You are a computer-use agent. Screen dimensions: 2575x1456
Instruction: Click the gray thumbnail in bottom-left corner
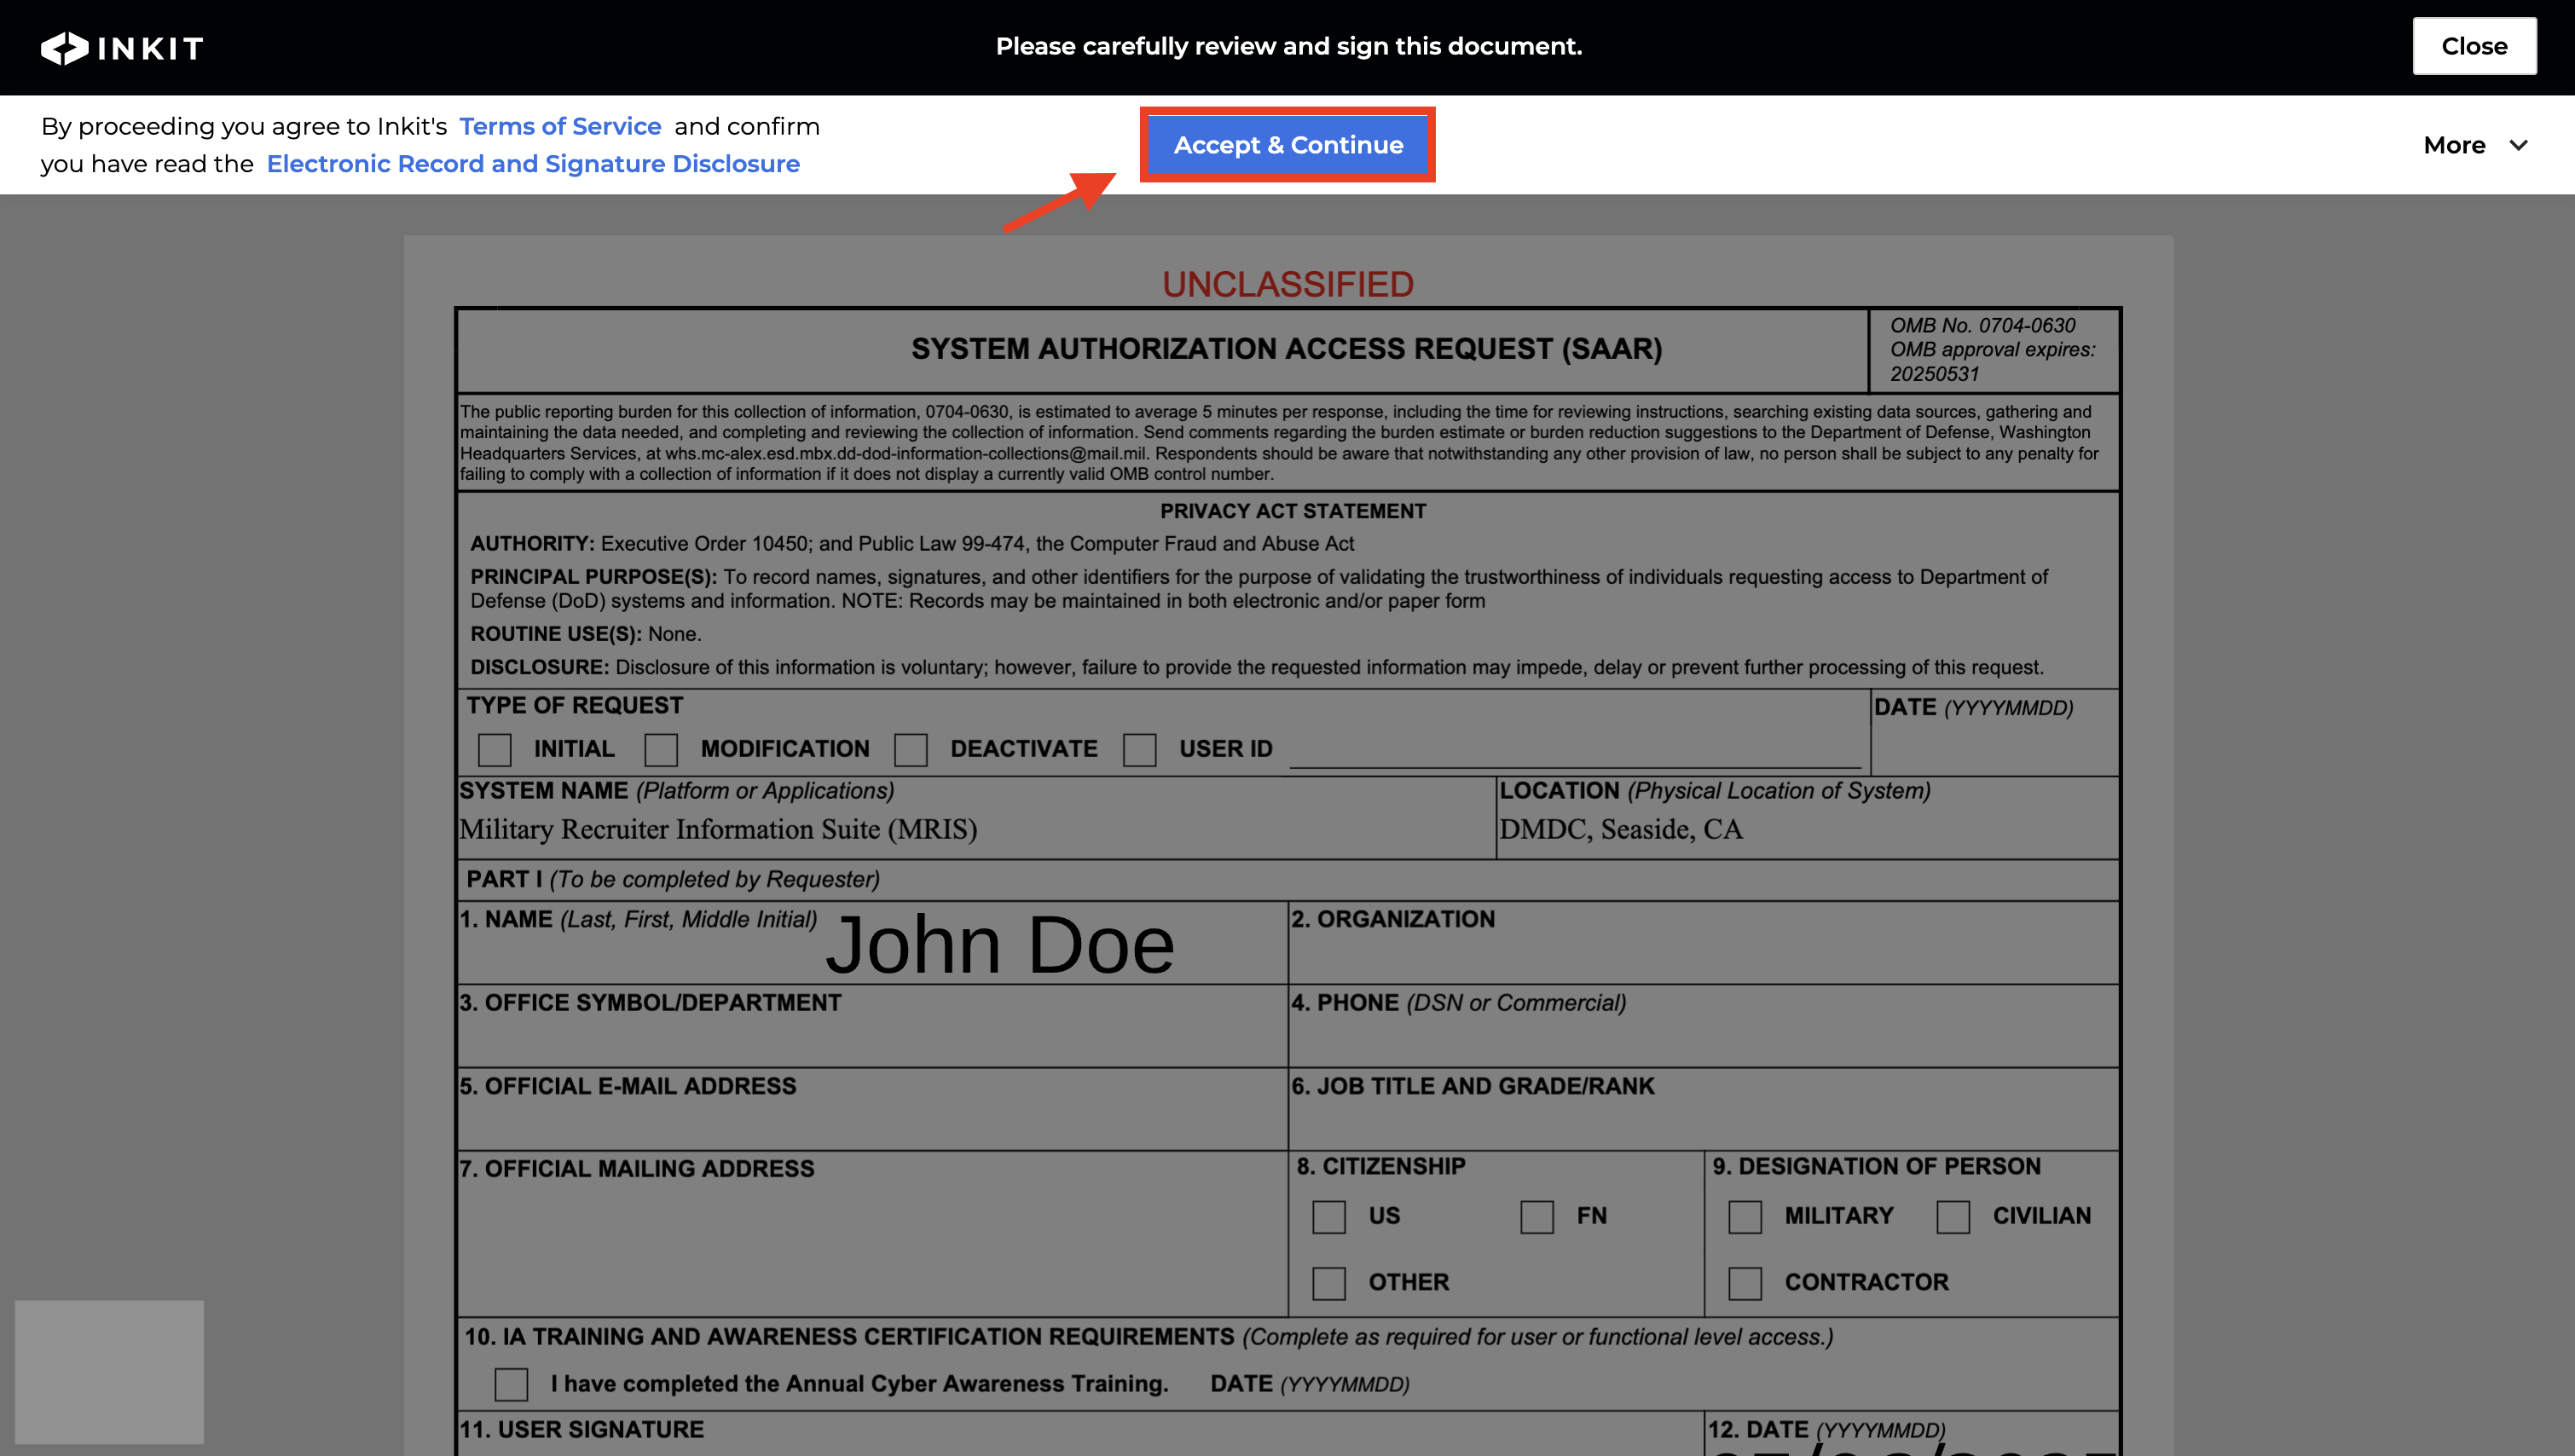[x=109, y=1371]
